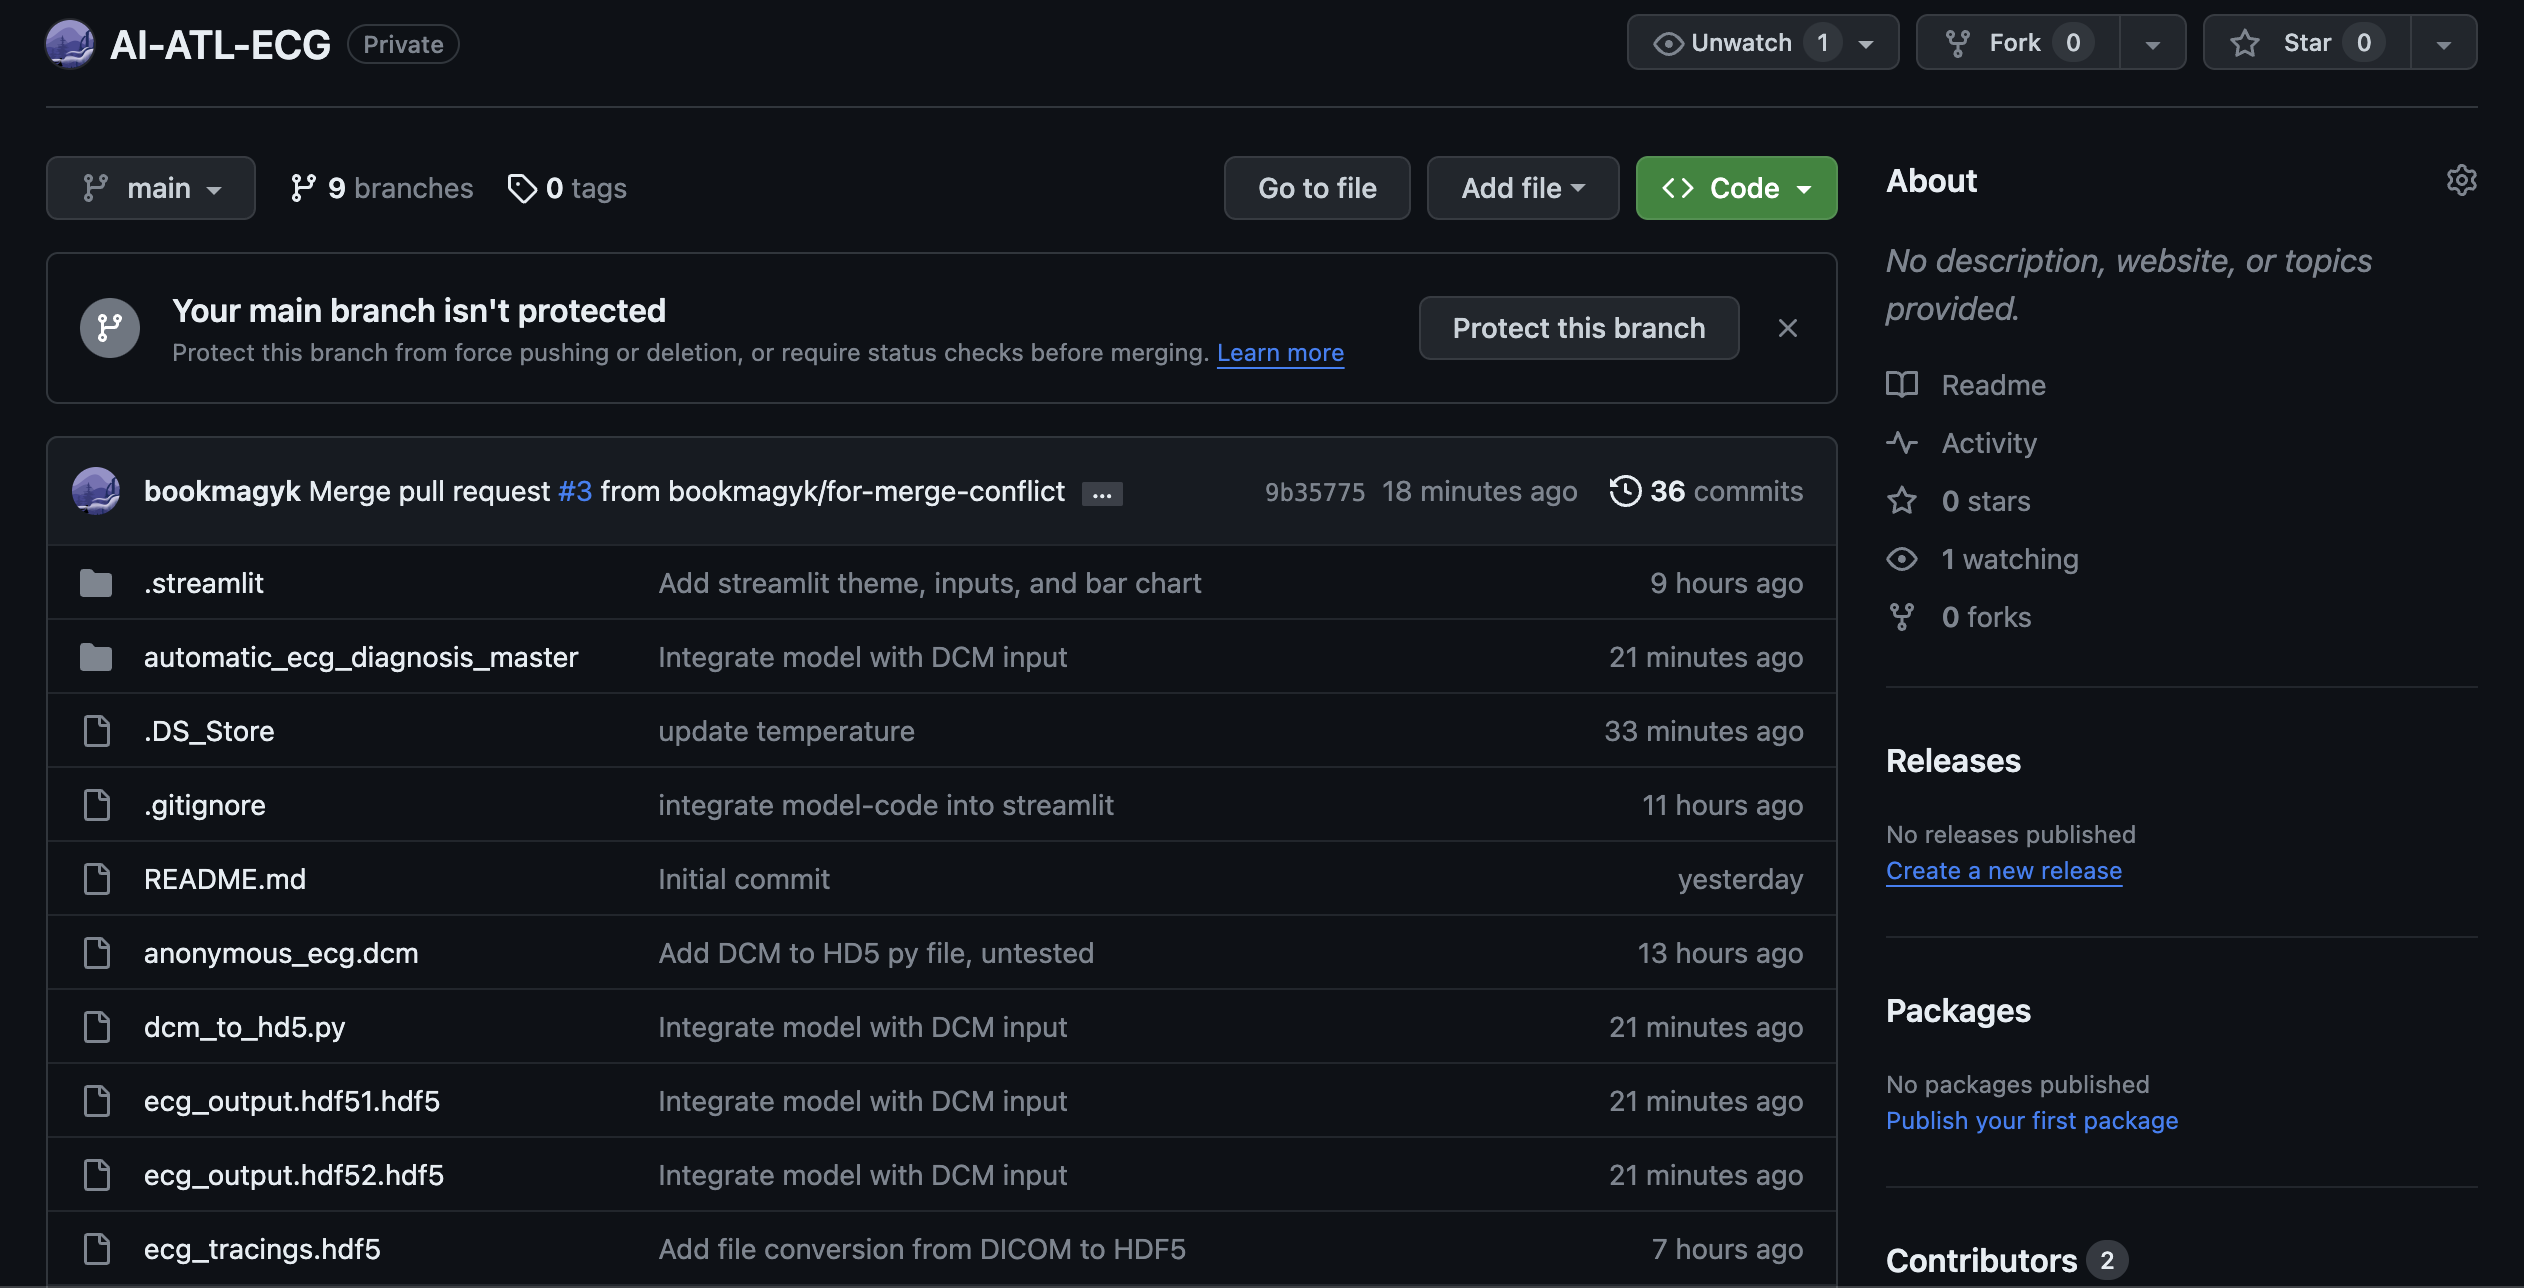2524x1288 pixels.
Task: Click the 36 commits history icon
Action: pyautogui.click(x=1625, y=491)
